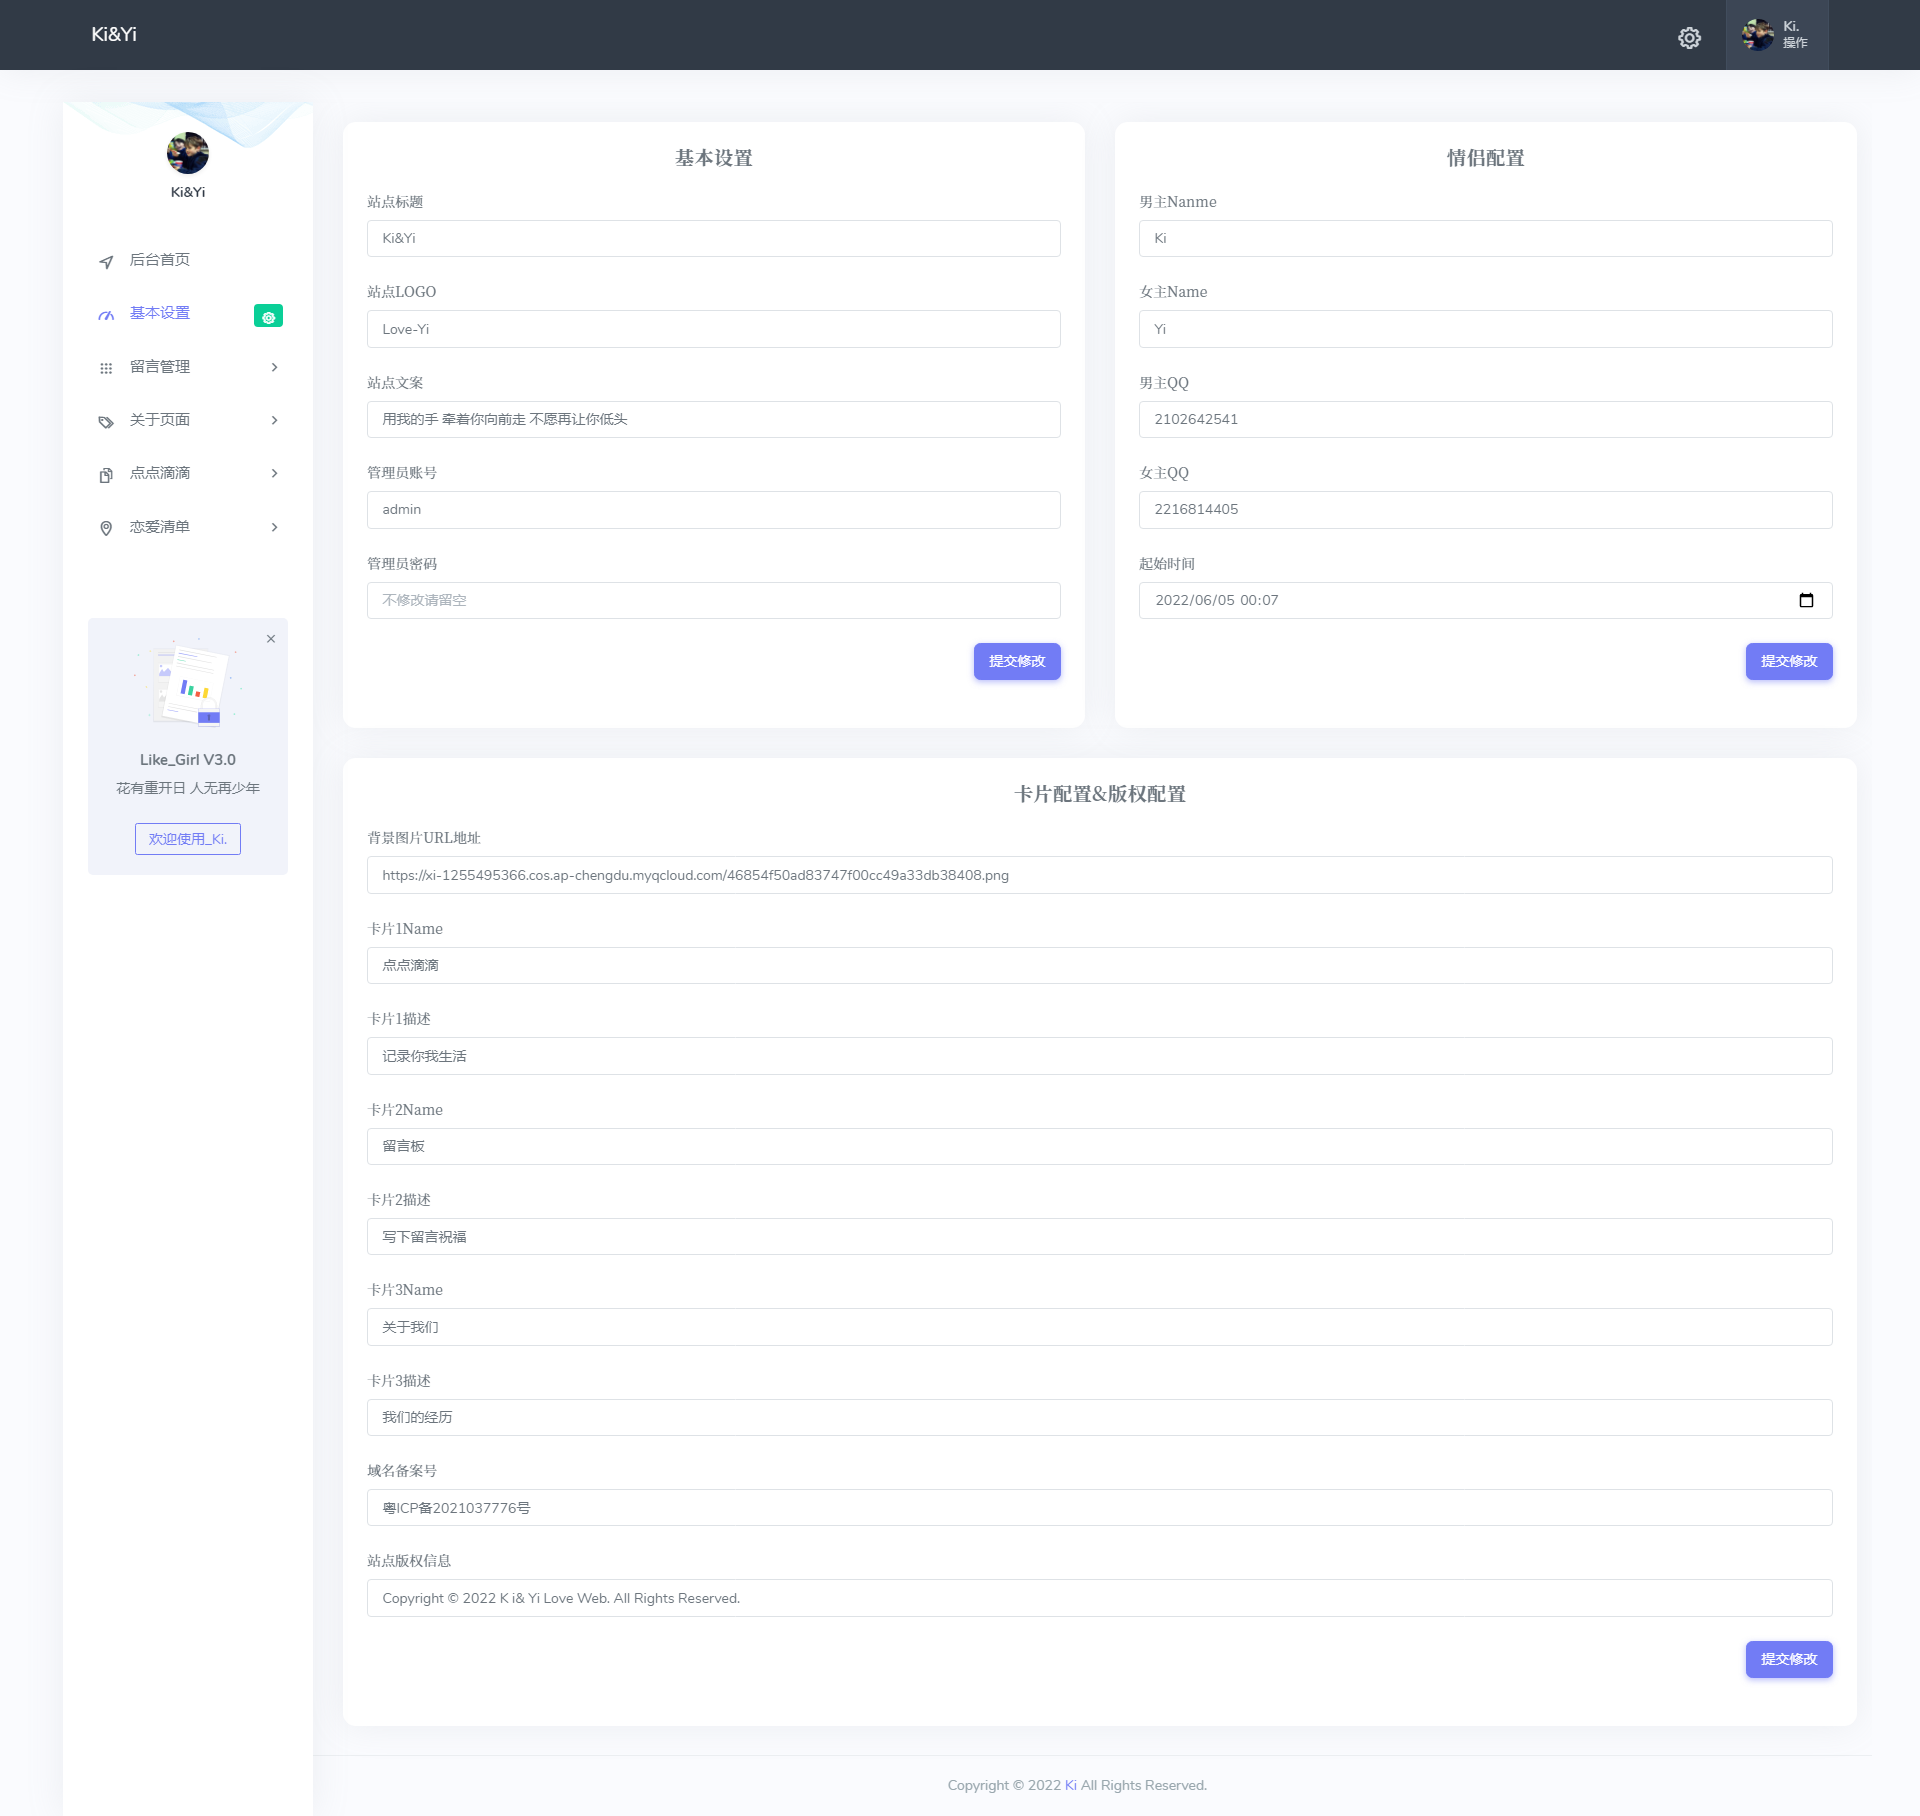
Task: Click the calendar icon in 起始时间 field
Action: pyautogui.click(x=1806, y=600)
